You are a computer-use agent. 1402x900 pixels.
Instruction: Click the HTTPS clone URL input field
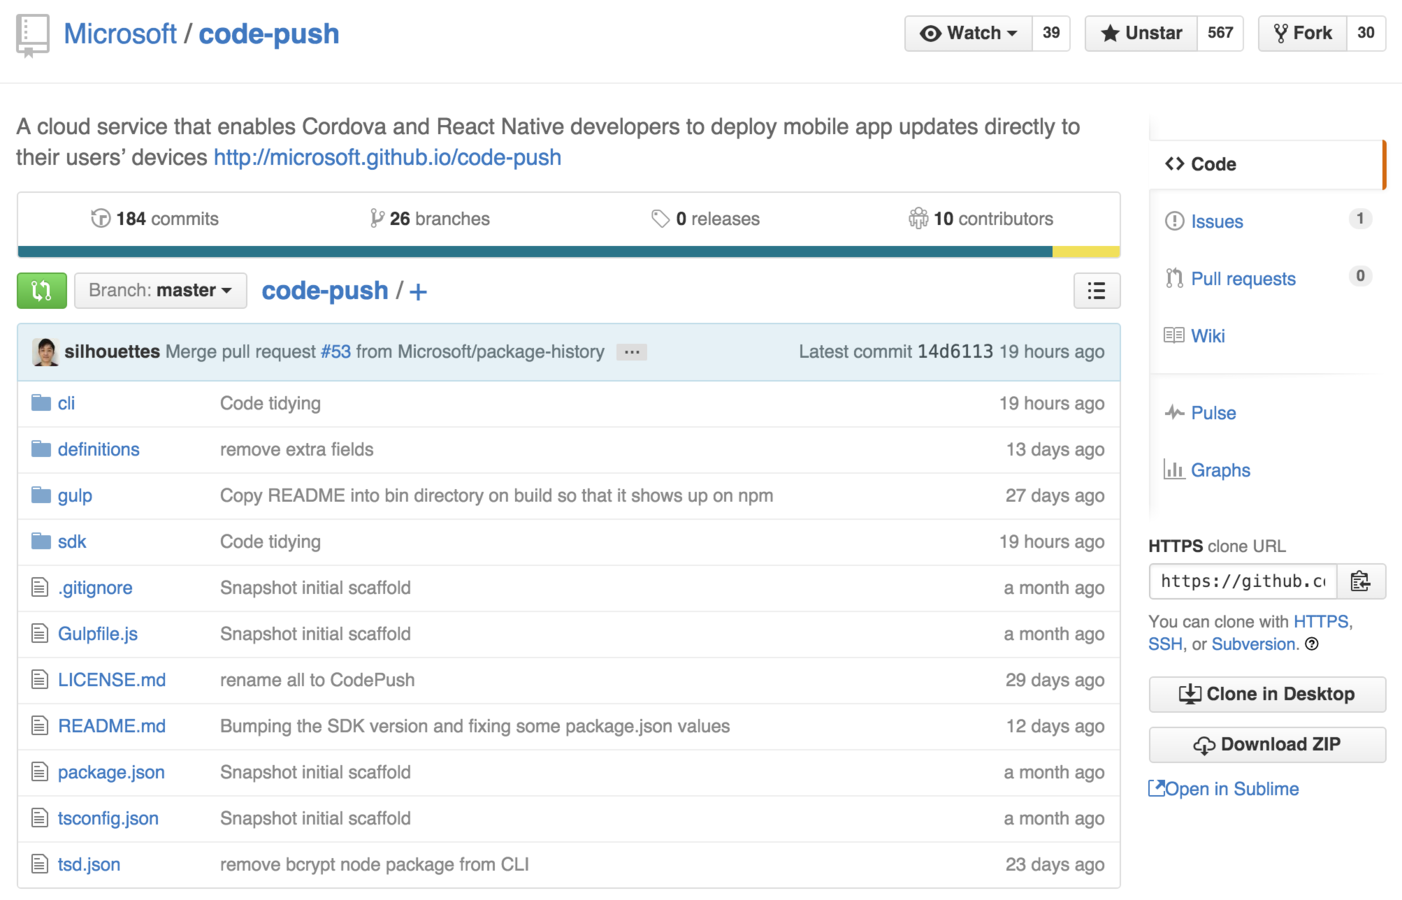point(1243,581)
